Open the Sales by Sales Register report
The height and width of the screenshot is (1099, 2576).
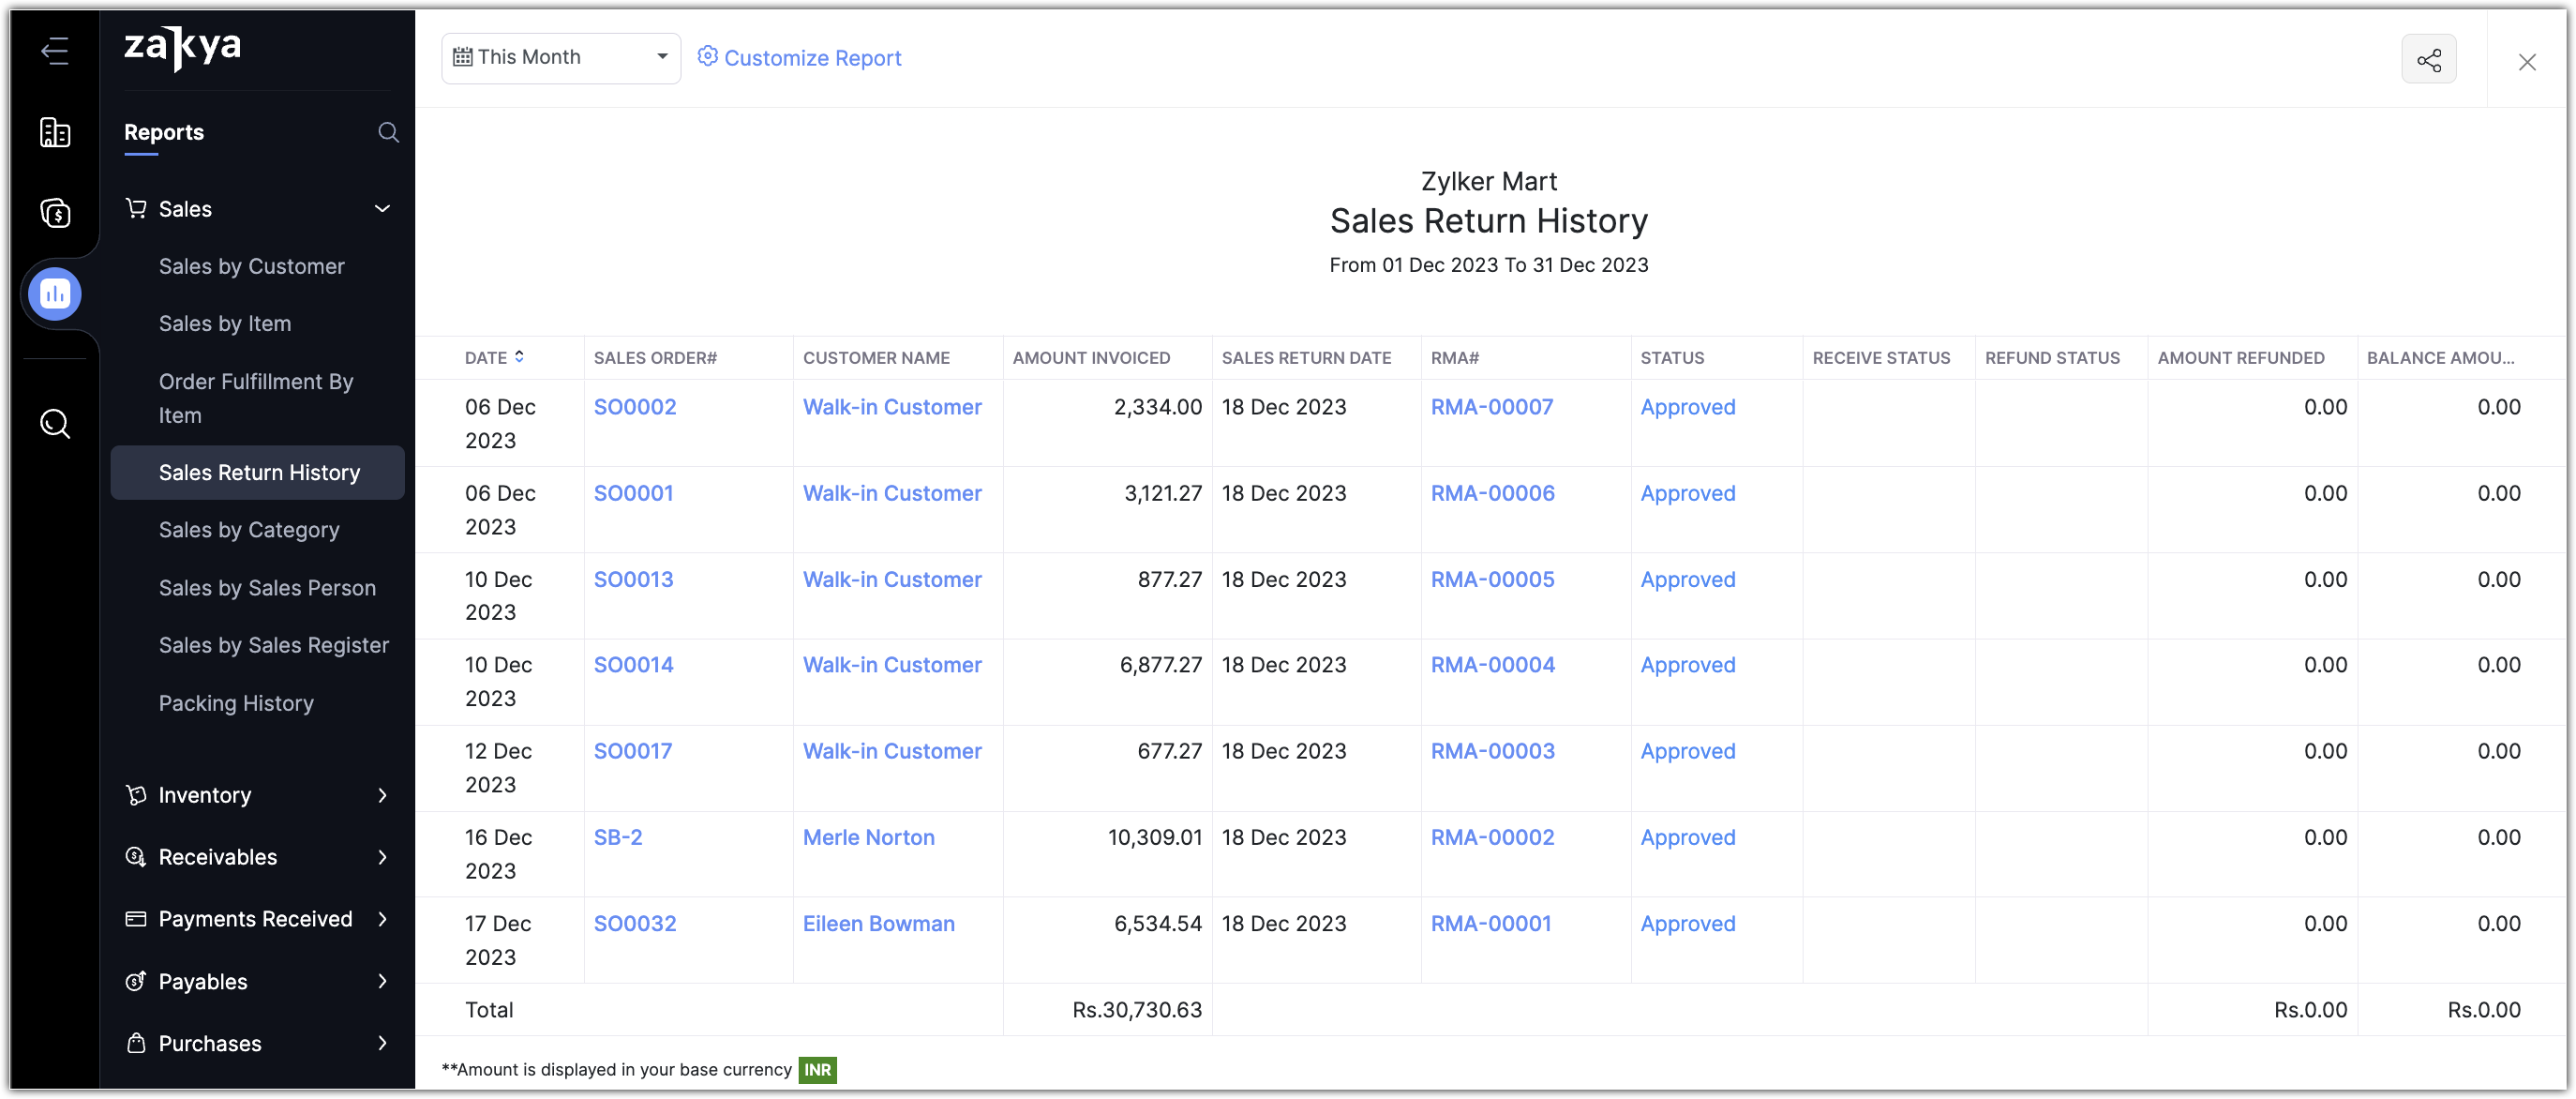coord(274,645)
